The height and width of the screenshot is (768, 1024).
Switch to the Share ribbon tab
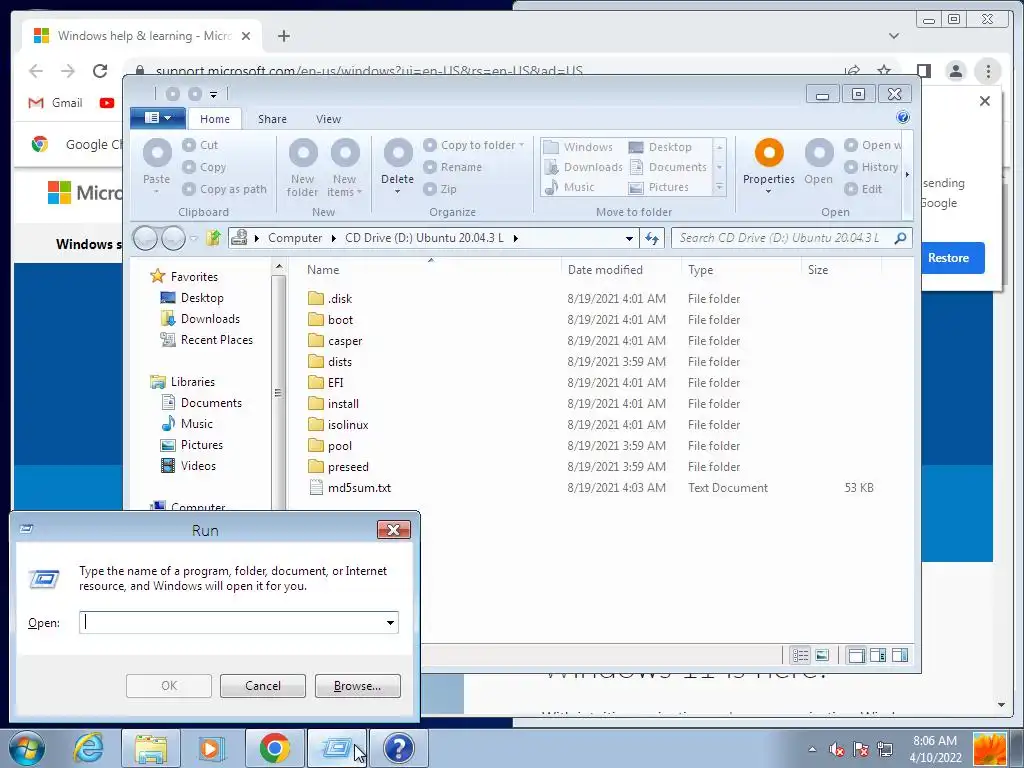(272, 119)
